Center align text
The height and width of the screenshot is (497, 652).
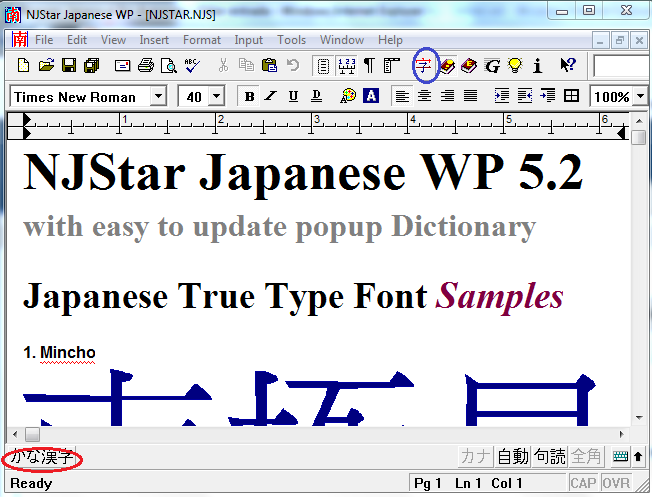point(425,96)
